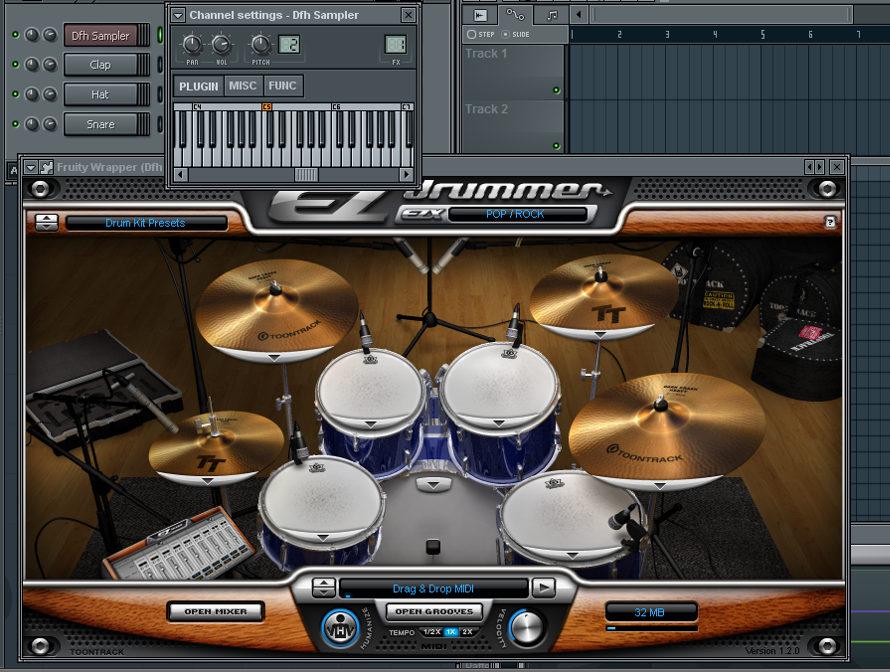Click the piano keyboard scroll right arrow
The width and height of the screenshot is (890, 672).
(x=406, y=175)
